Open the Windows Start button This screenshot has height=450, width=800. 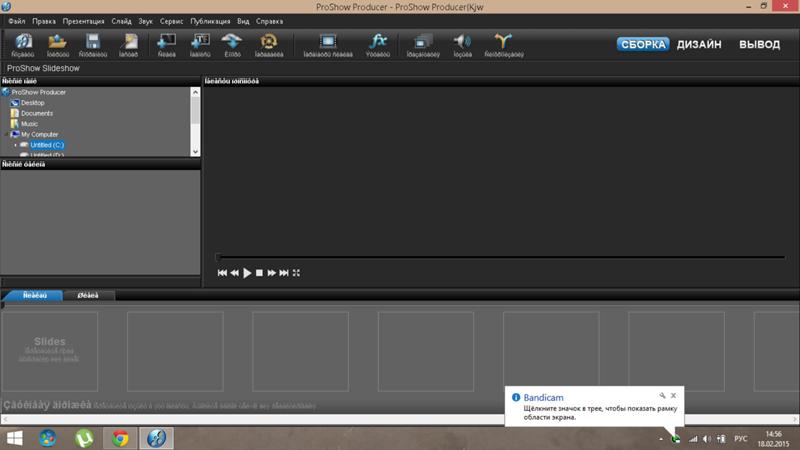coord(14,438)
